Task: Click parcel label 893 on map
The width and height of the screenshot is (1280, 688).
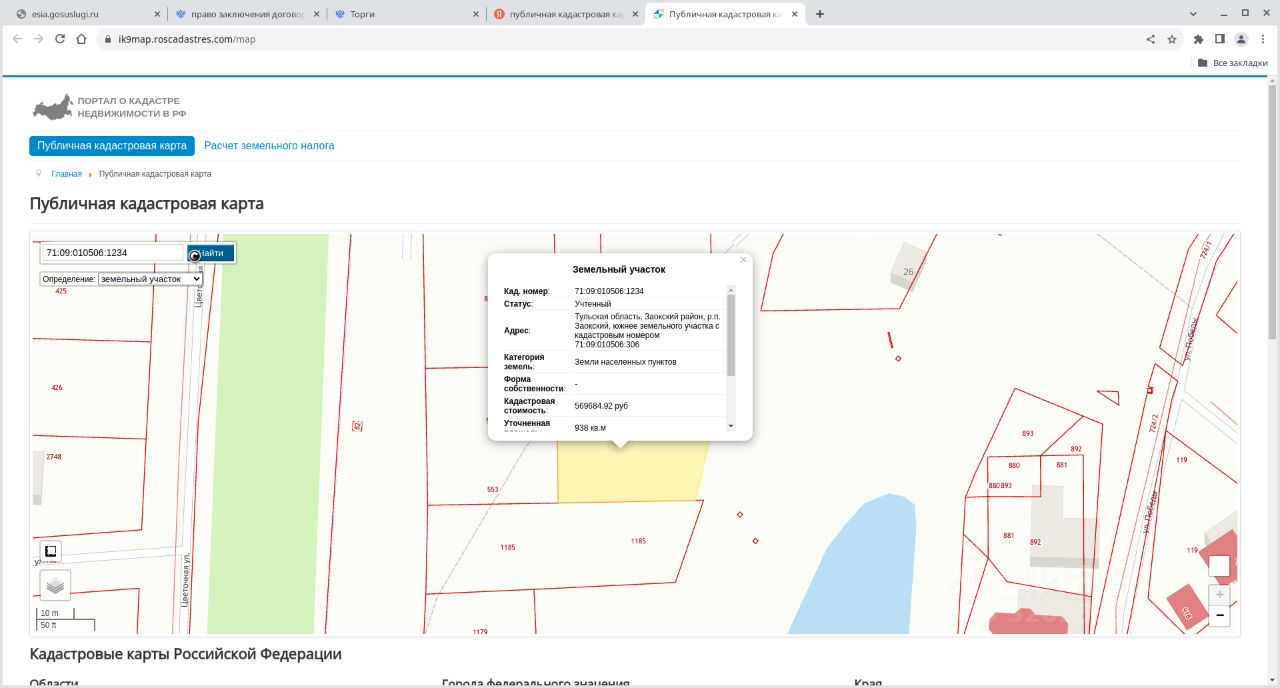Action: [x=1028, y=433]
